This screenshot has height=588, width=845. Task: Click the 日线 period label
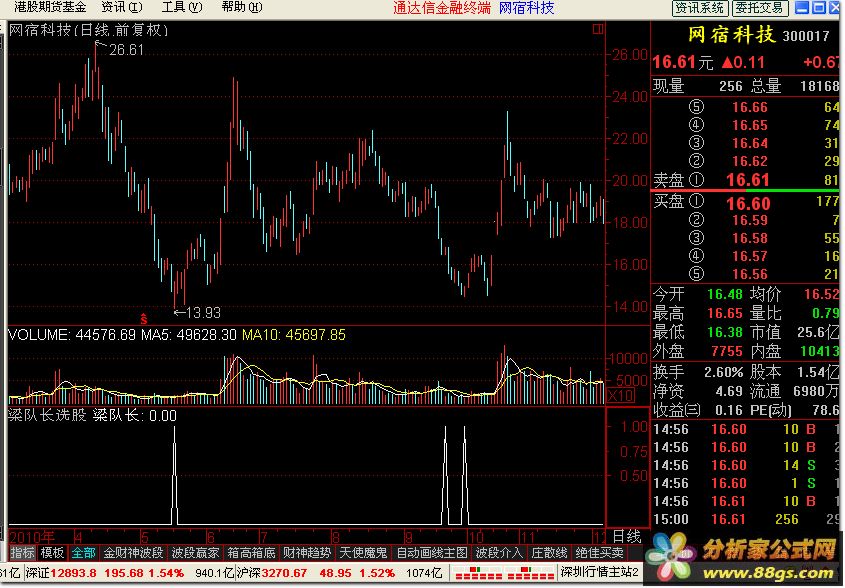627,536
